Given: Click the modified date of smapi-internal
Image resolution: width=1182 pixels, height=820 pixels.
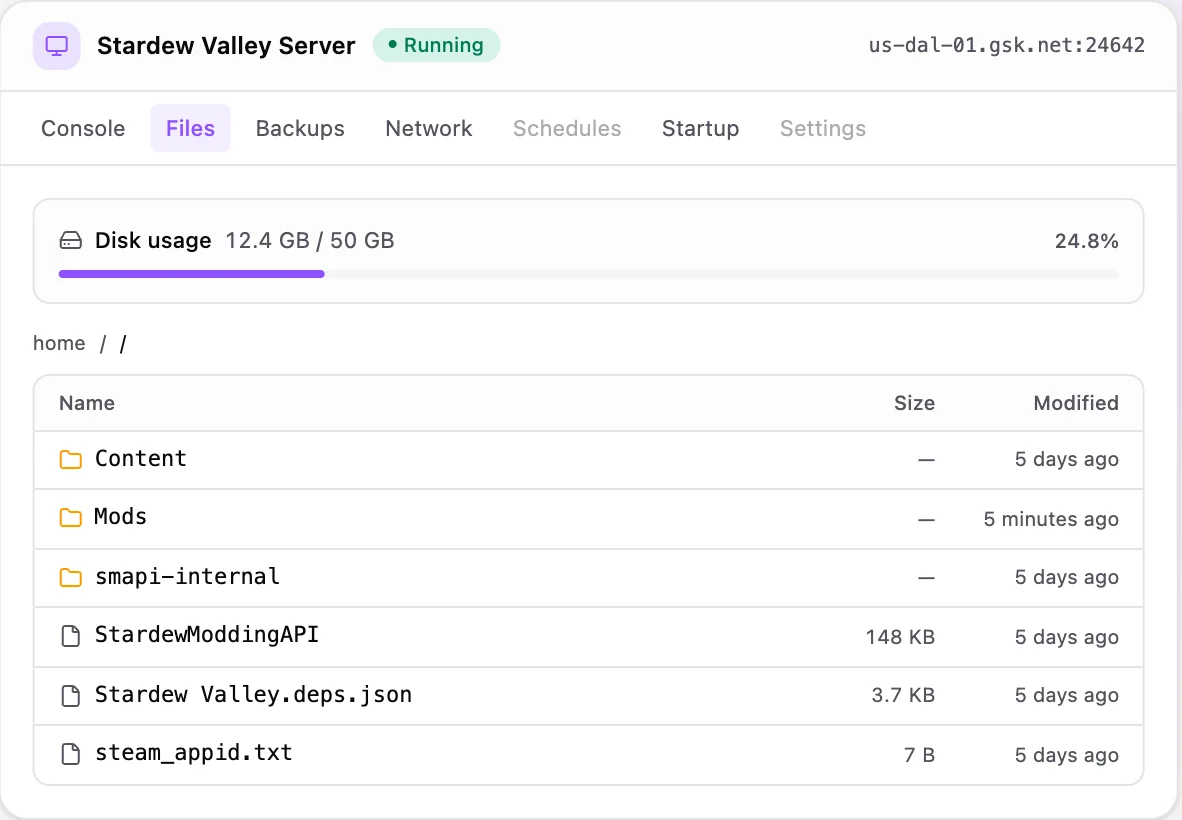Looking at the screenshot, I should (x=1067, y=578).
